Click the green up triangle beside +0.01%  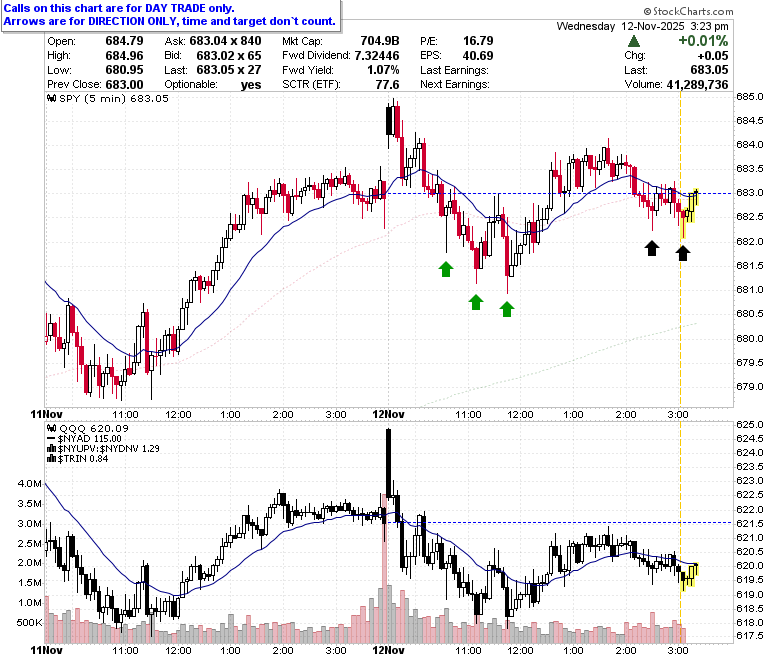pos(634,41)
